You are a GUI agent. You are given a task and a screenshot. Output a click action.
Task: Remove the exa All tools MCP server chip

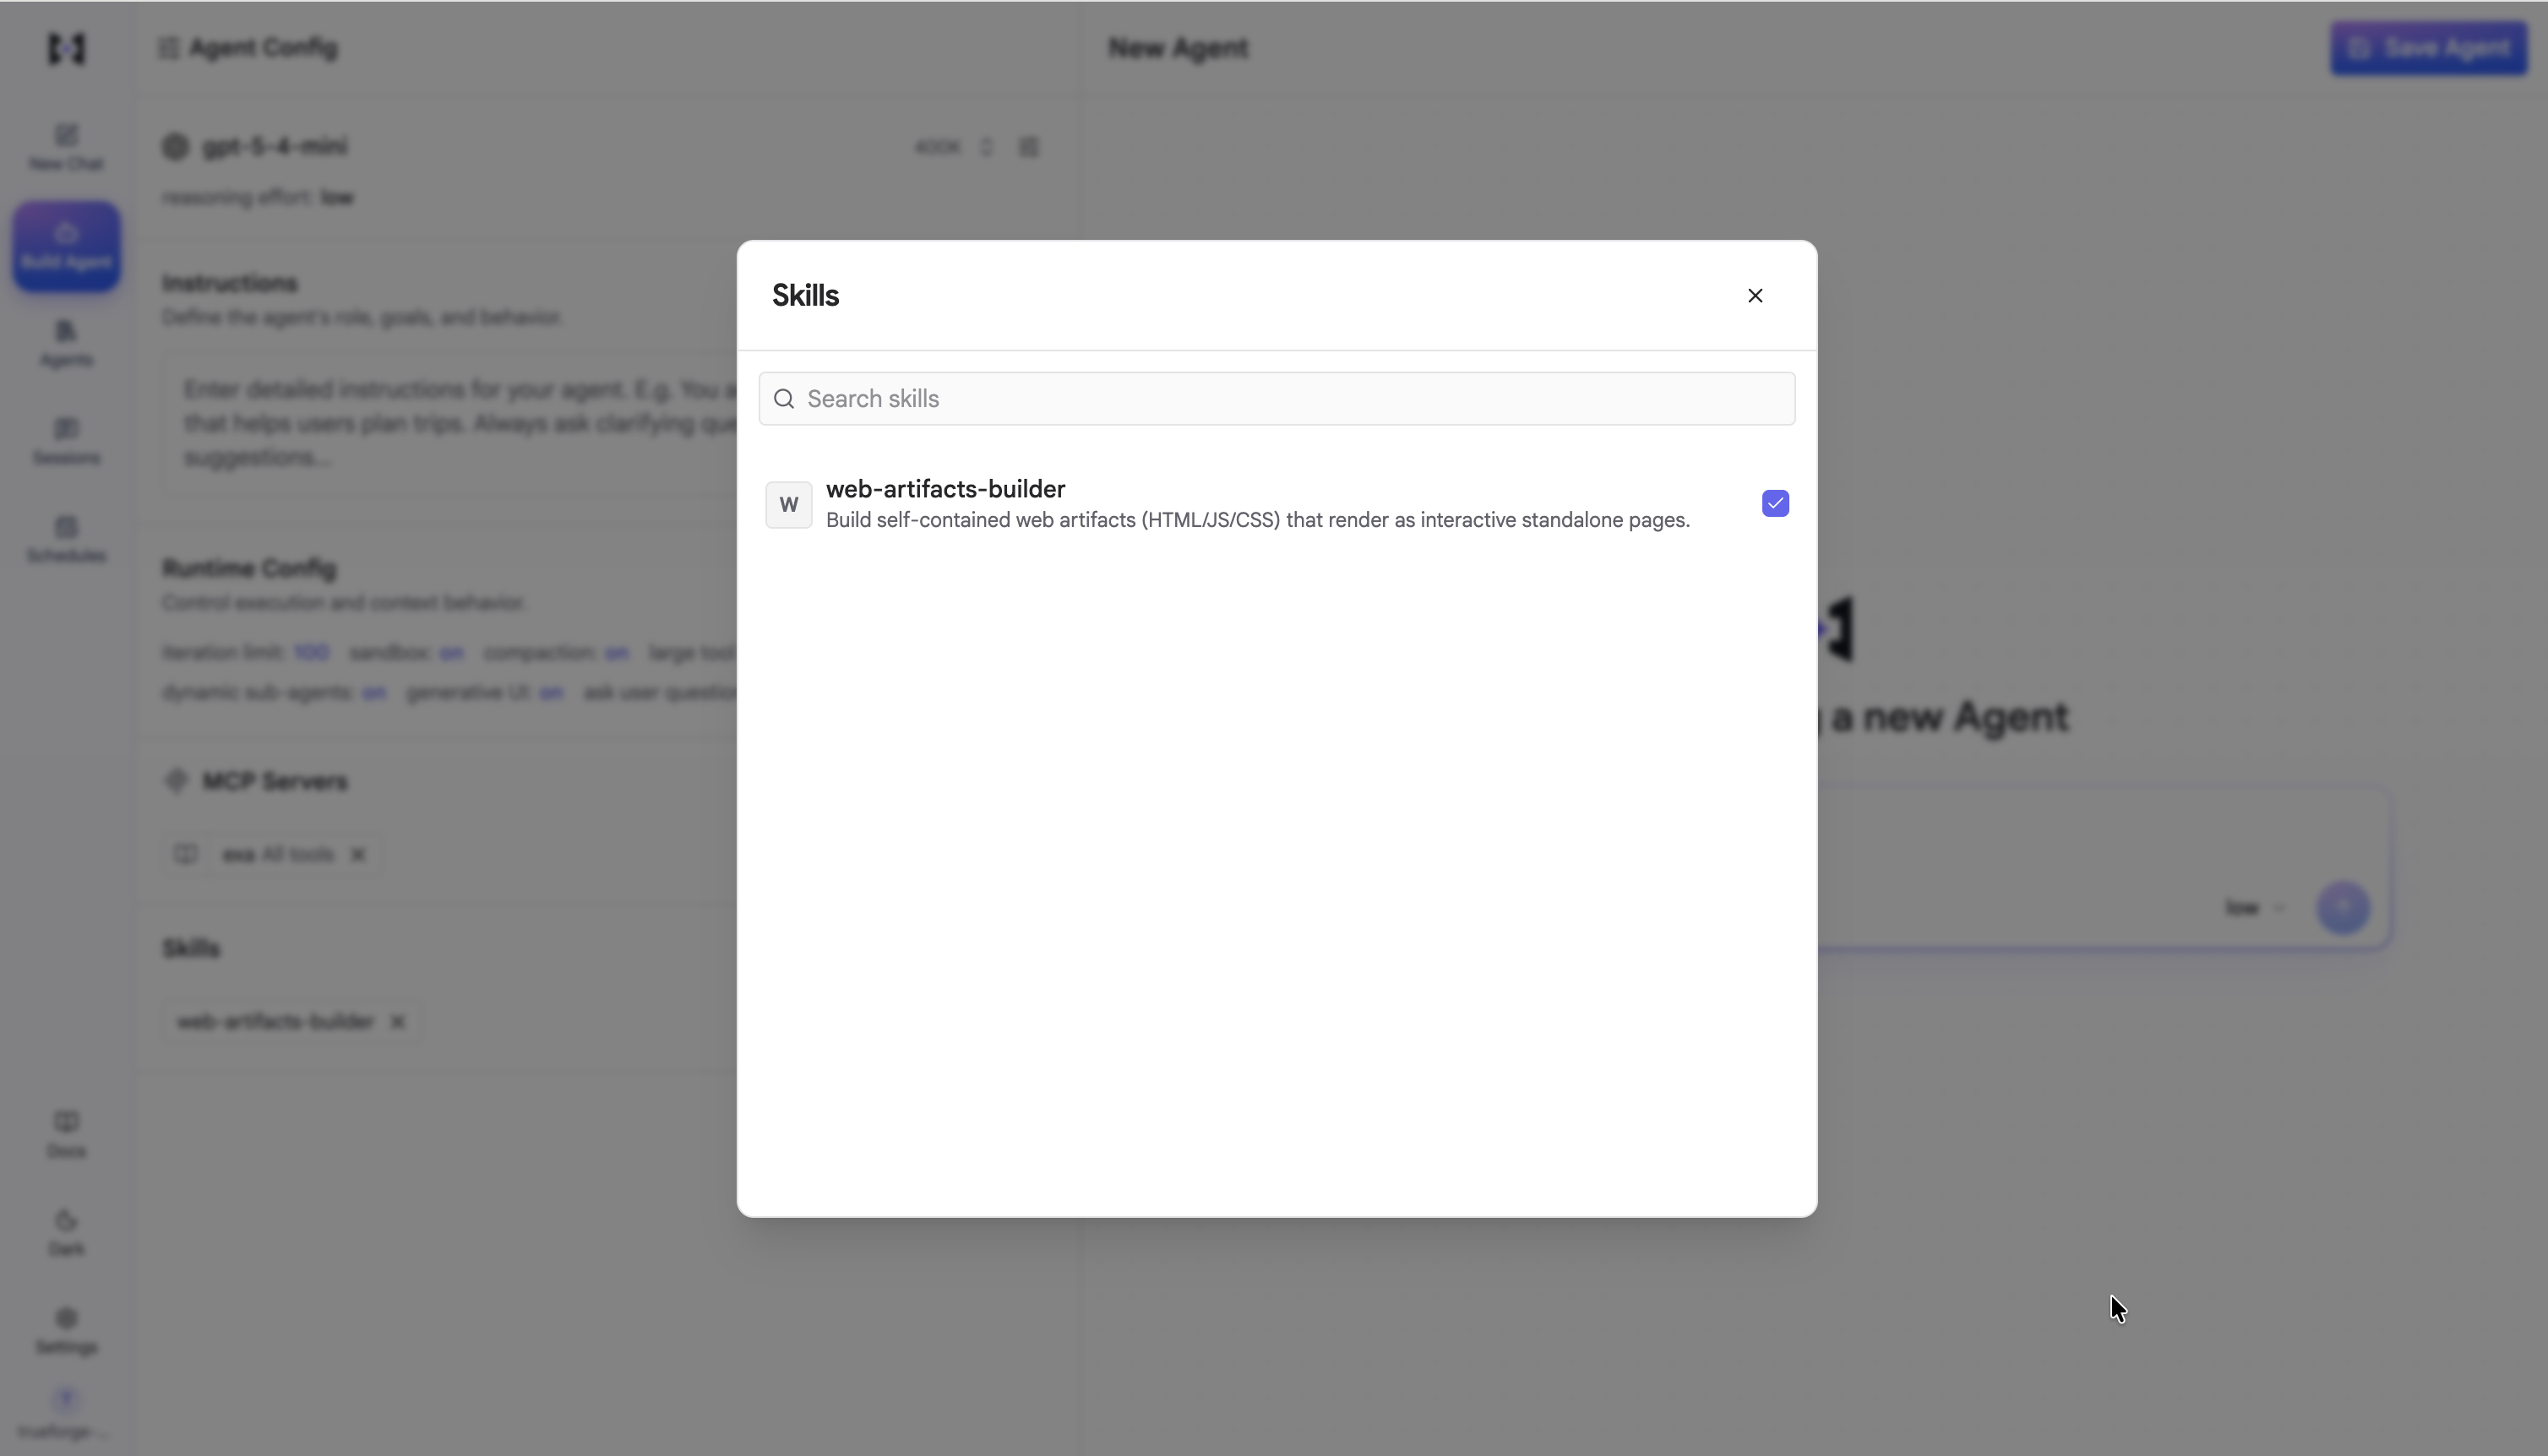[358, 854]
